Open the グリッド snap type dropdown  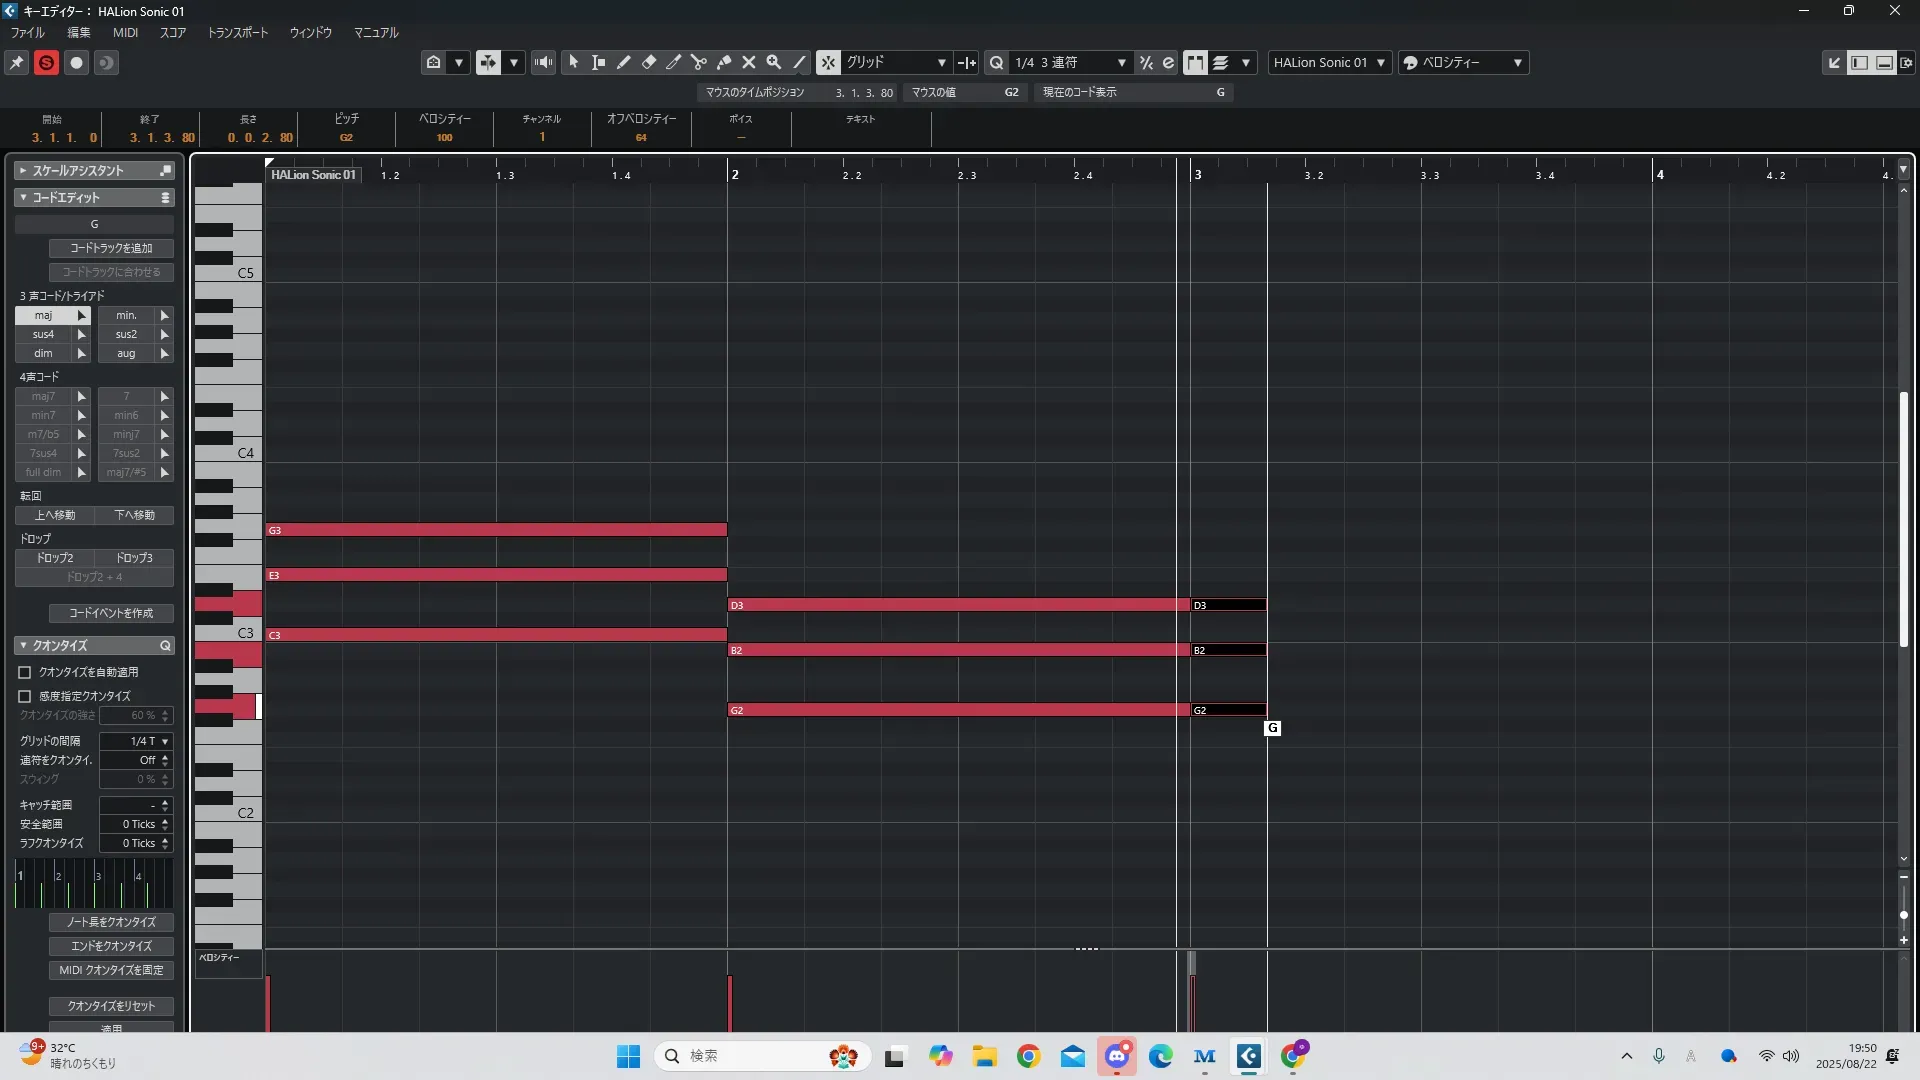(897, 62)
